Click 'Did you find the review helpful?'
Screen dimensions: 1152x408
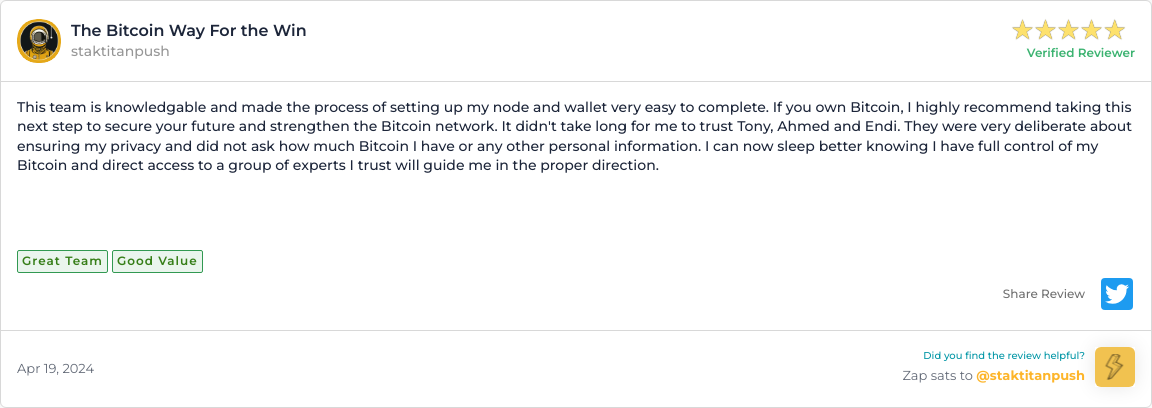pos(1003,355)
